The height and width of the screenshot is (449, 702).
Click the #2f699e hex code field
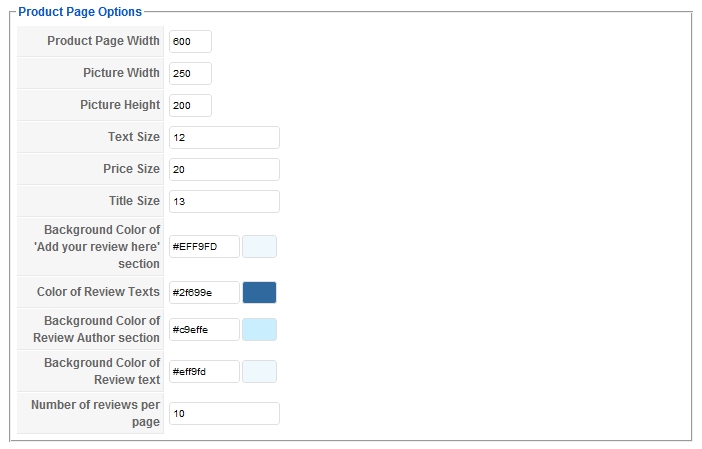click(x=204, y=292)
